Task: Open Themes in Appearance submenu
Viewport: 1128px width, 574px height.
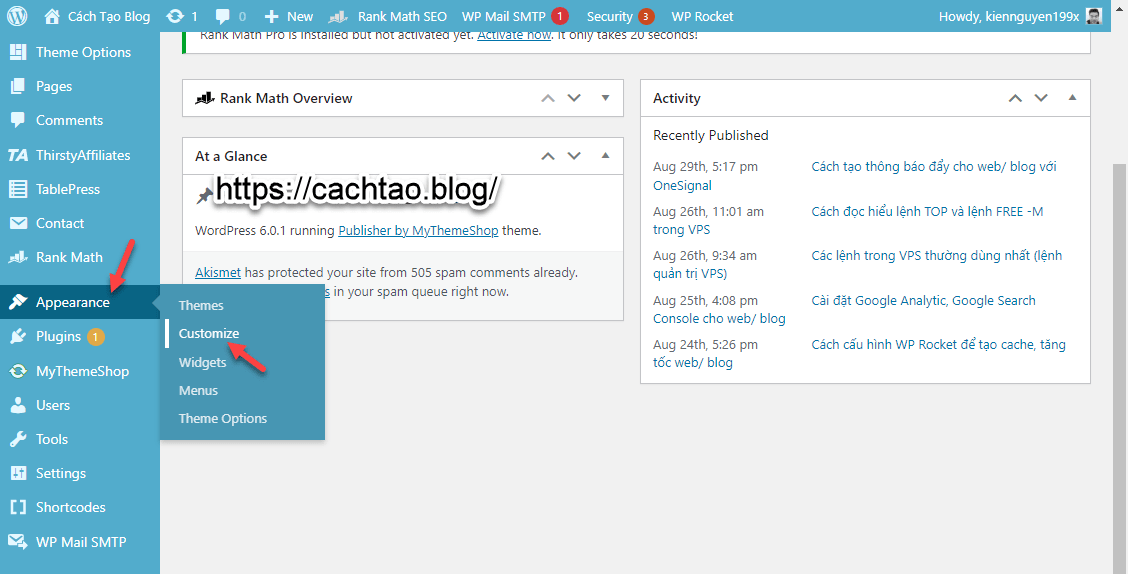Action: (x=201, y=306)
